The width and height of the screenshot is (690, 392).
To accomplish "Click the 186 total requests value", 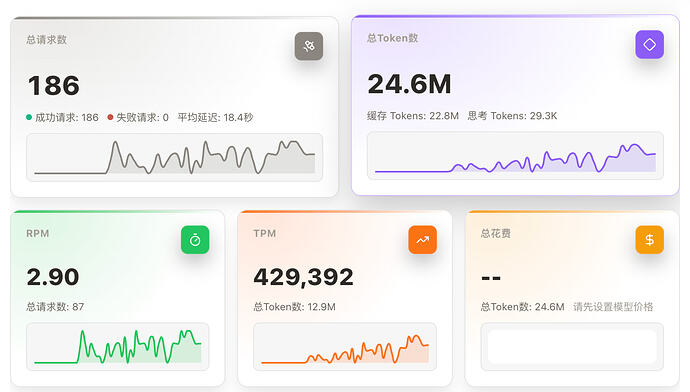I will click(x=54, y=85).
